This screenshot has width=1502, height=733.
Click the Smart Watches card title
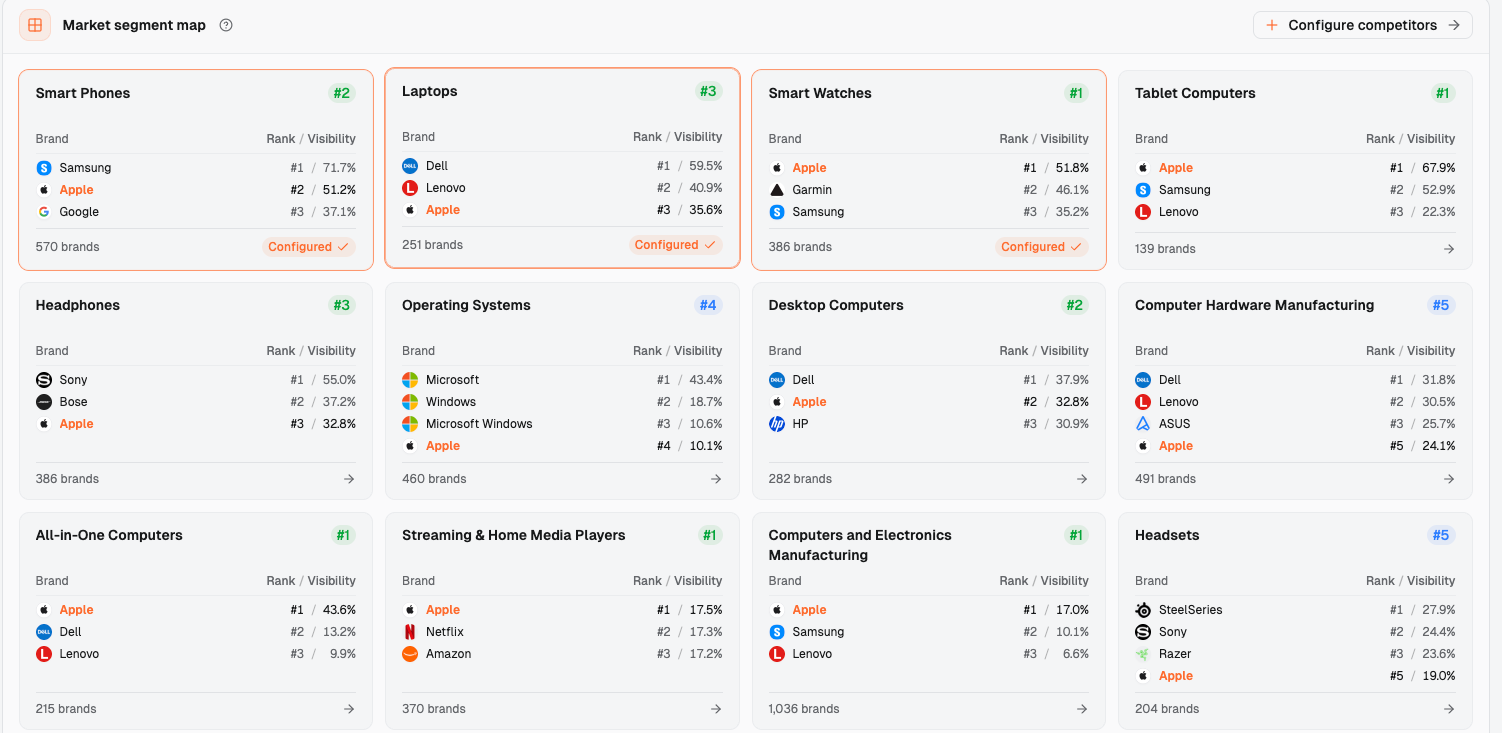[820, 93]
